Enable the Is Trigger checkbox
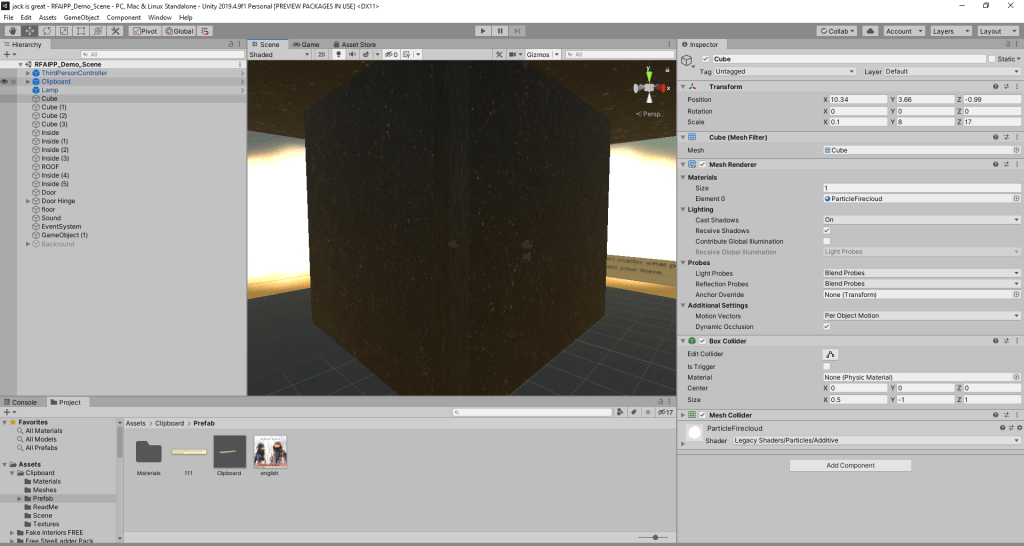1024x546 pixels. [826, 366]
